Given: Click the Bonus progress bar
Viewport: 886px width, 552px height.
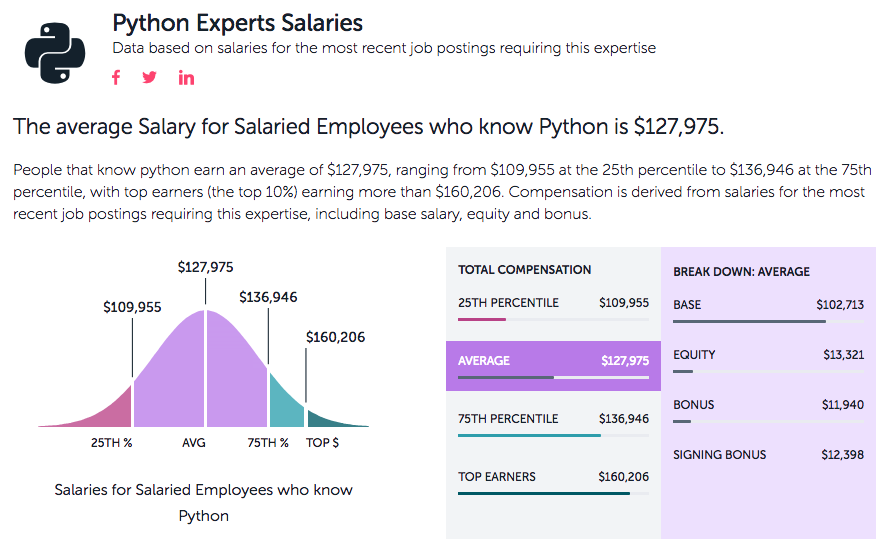Looking at the screenshot, I should 767,422.
